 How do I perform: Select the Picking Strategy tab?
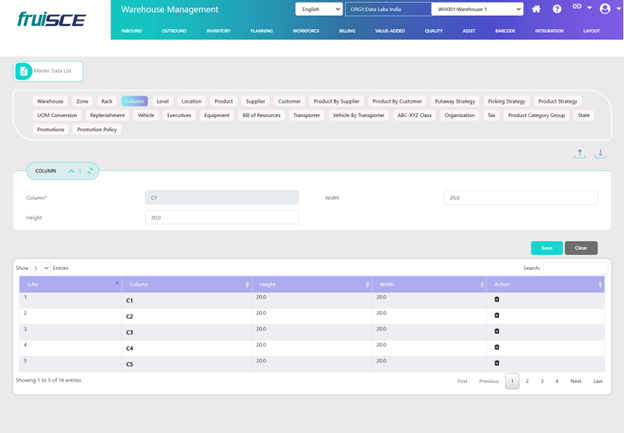(507, 101)
